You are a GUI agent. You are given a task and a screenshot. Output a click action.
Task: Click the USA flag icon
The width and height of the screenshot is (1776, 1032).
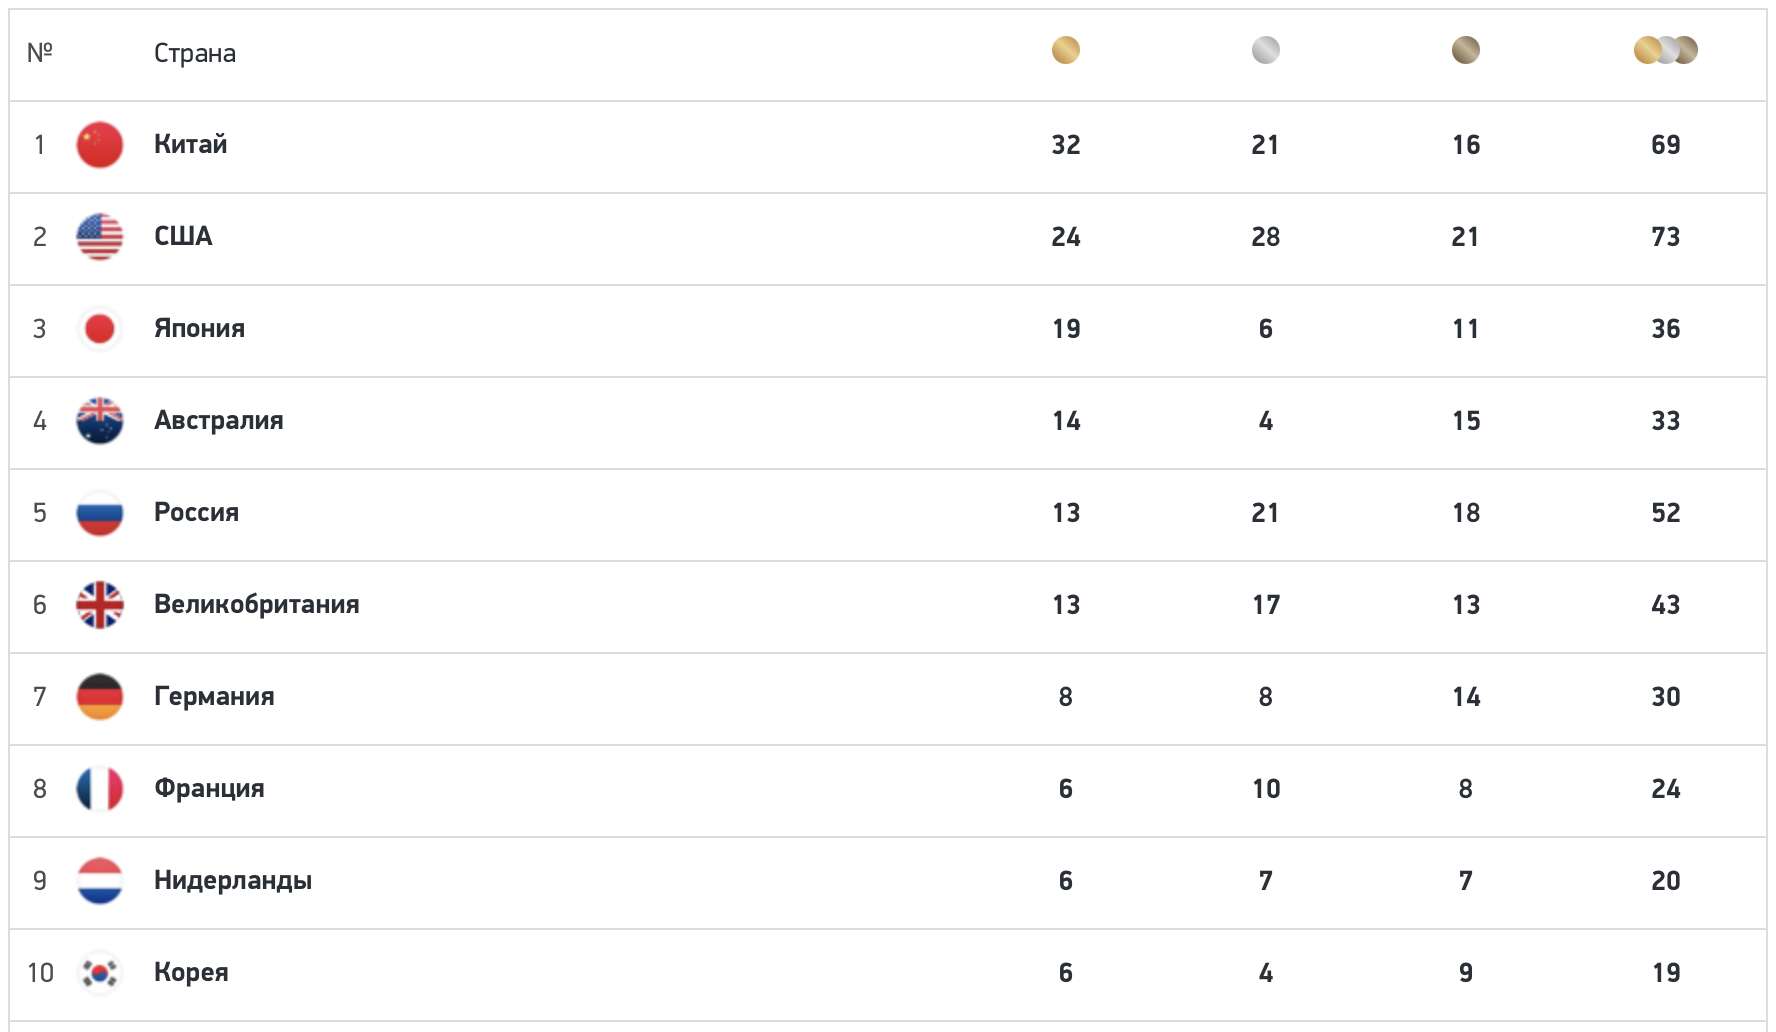pos(100,237)
